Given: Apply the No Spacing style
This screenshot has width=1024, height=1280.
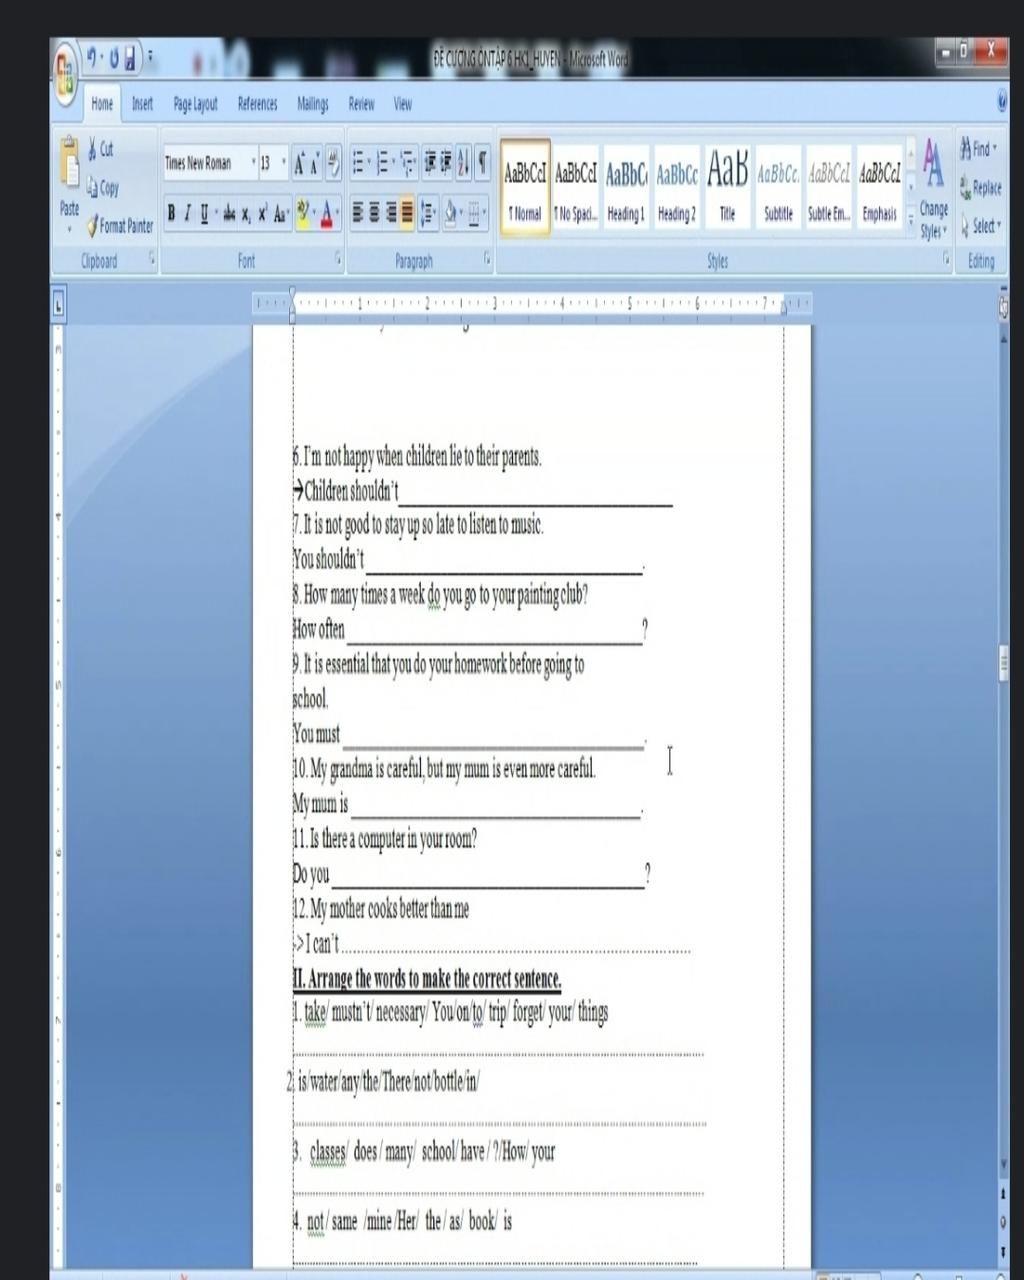Looking at the screenshot, I should coord(576,189).
